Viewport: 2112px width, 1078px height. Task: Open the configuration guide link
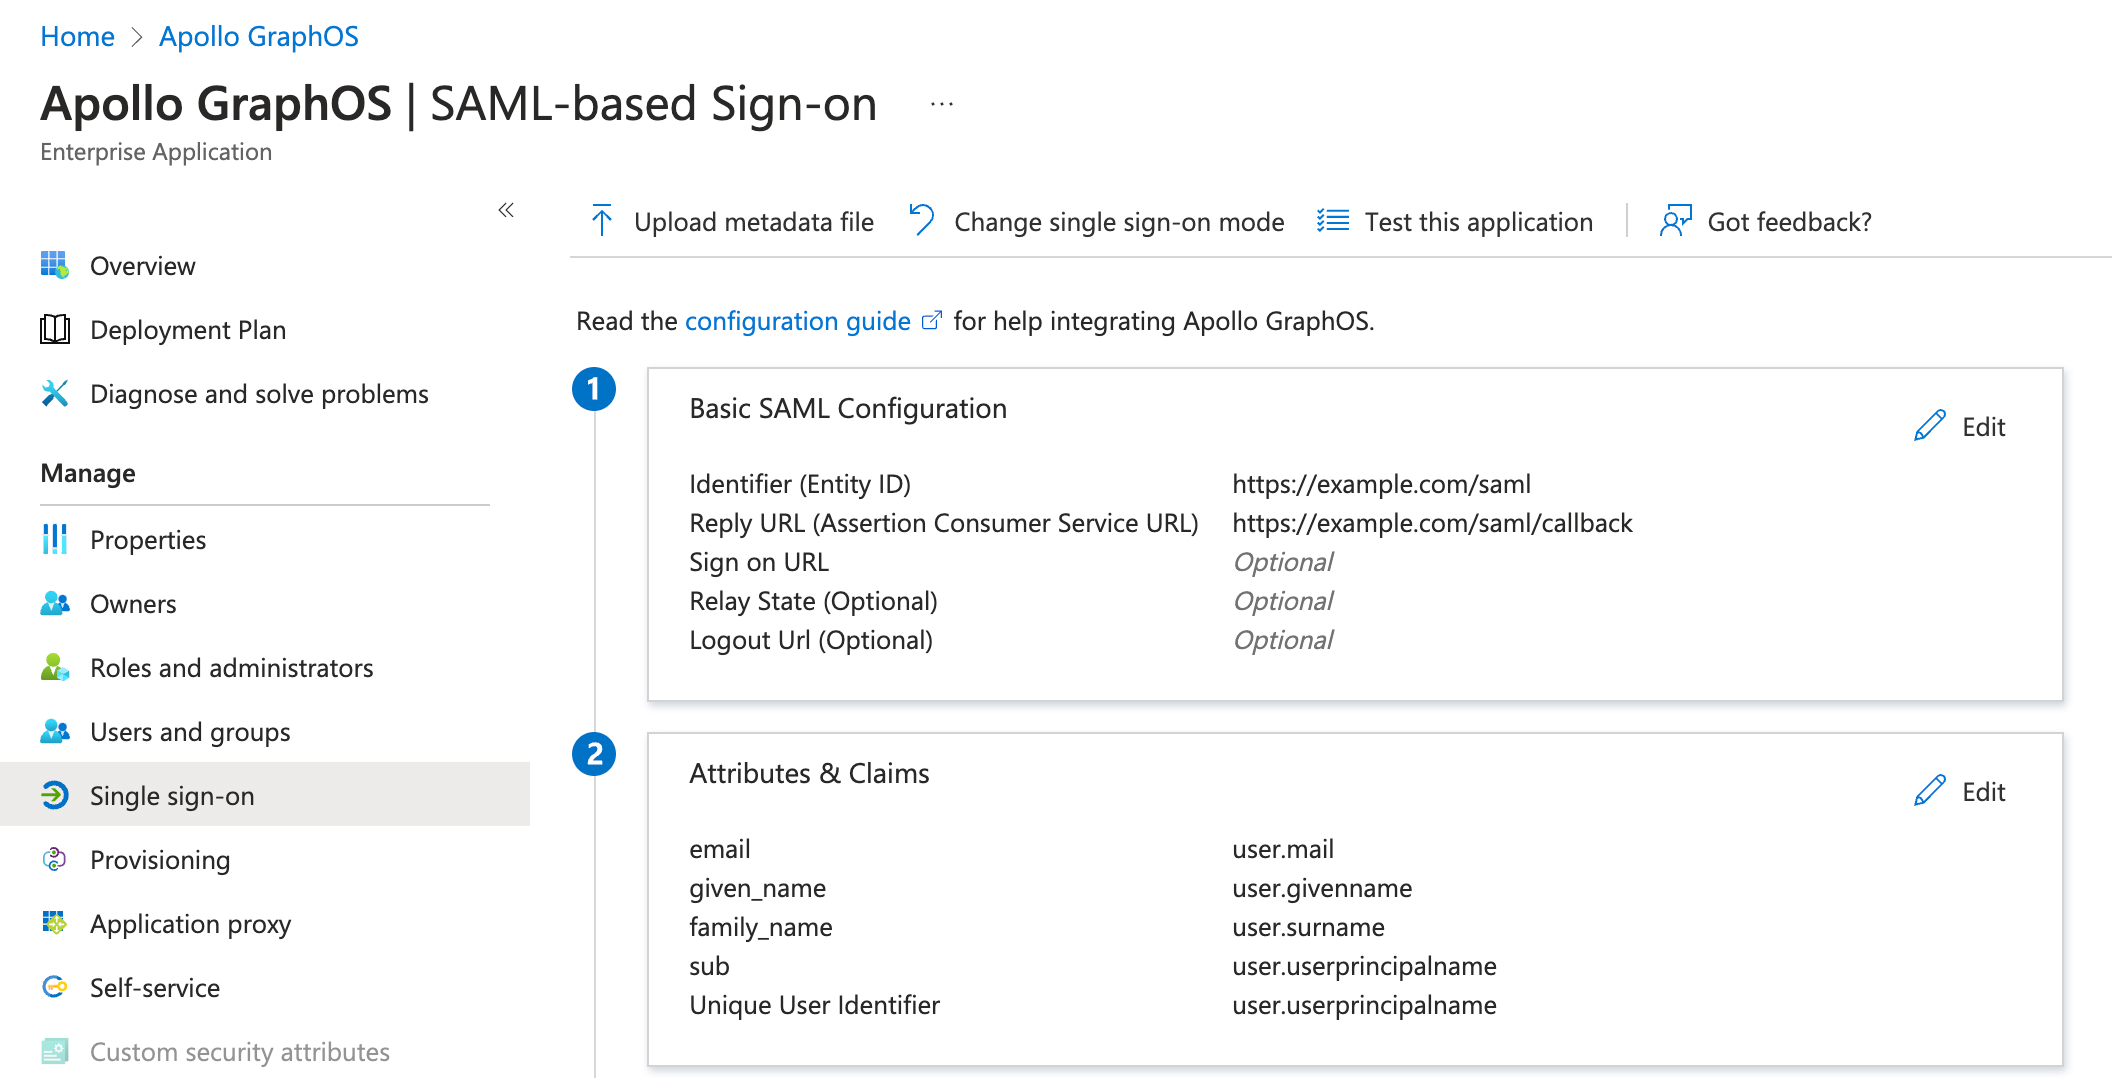797,321
